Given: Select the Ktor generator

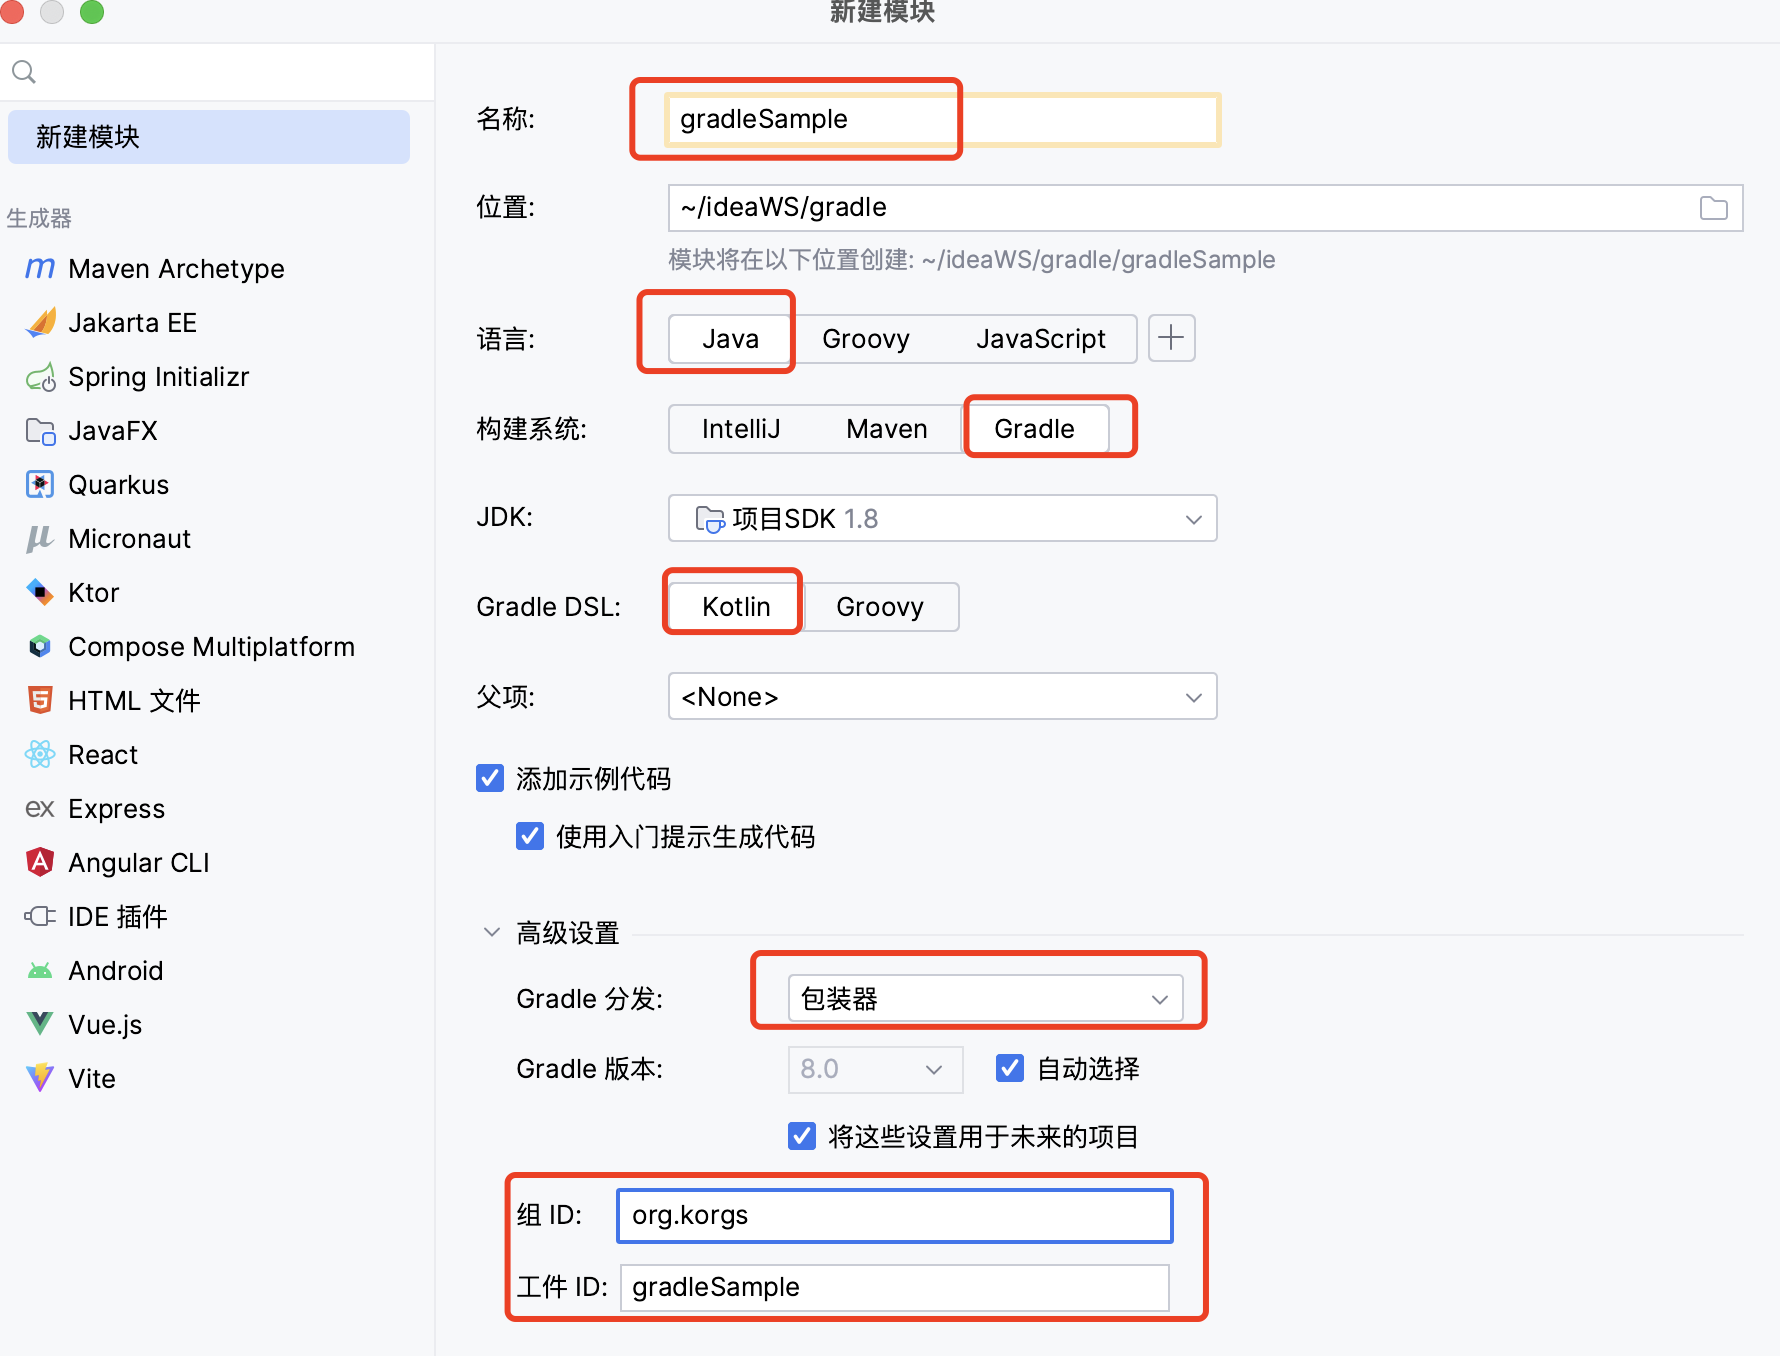Looking at the screenshot, I should click(x=93, y=592).
